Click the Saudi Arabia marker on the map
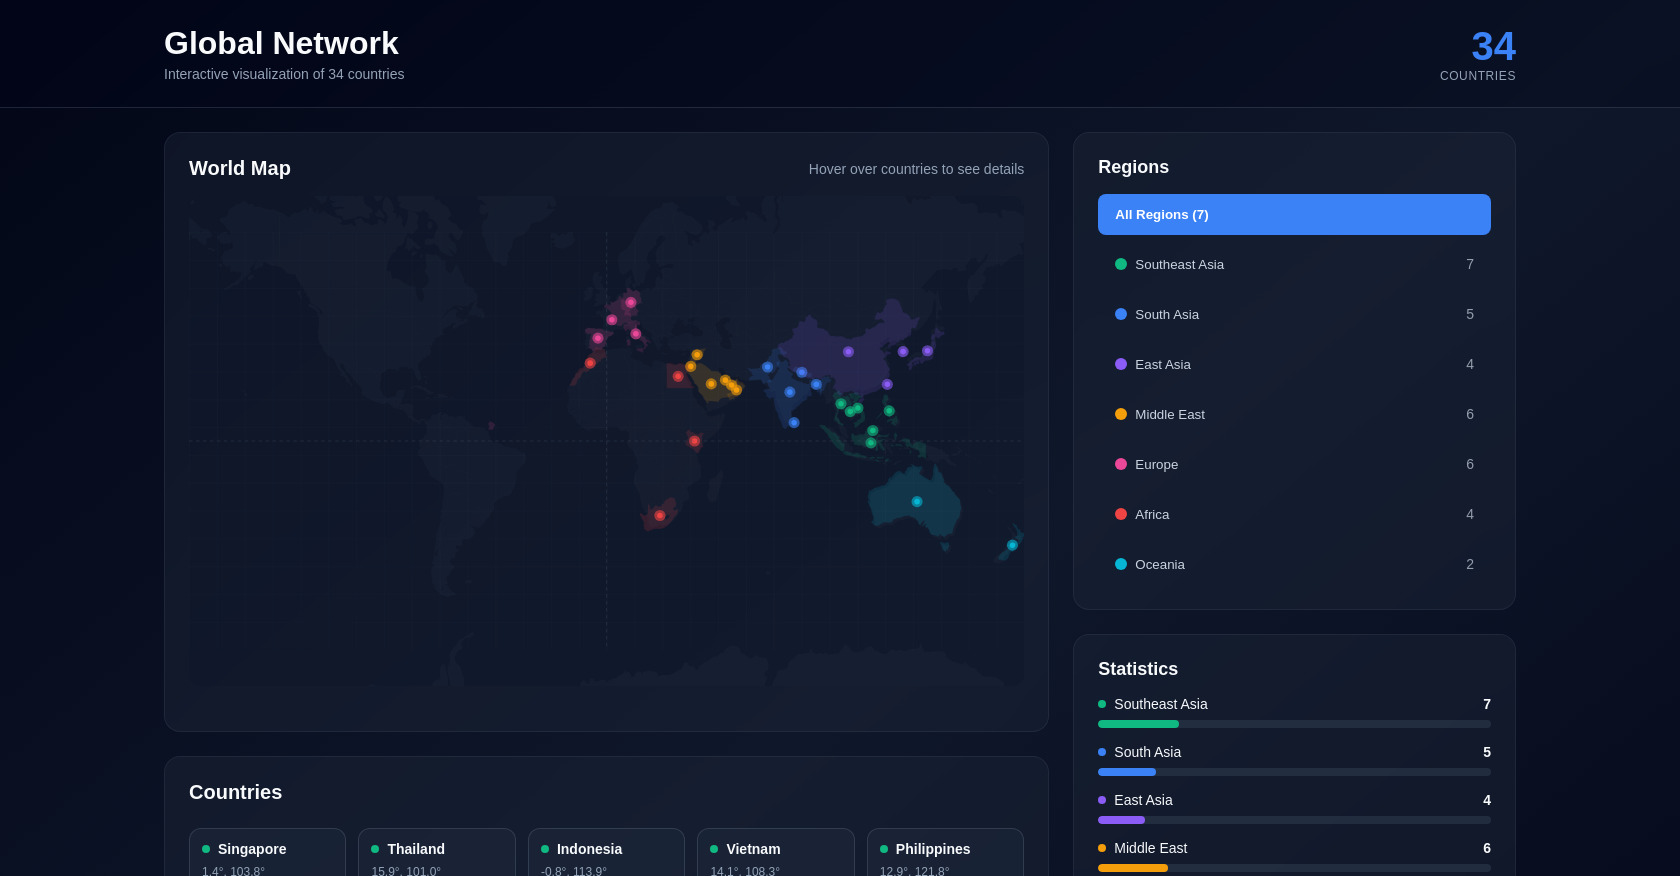 [x=711, y=384]
